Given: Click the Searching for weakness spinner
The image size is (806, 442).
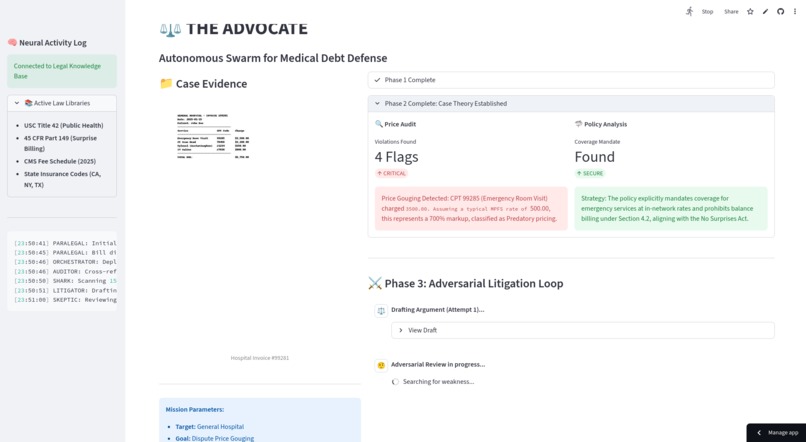Looking at the screenshot, I should [395, 381].
